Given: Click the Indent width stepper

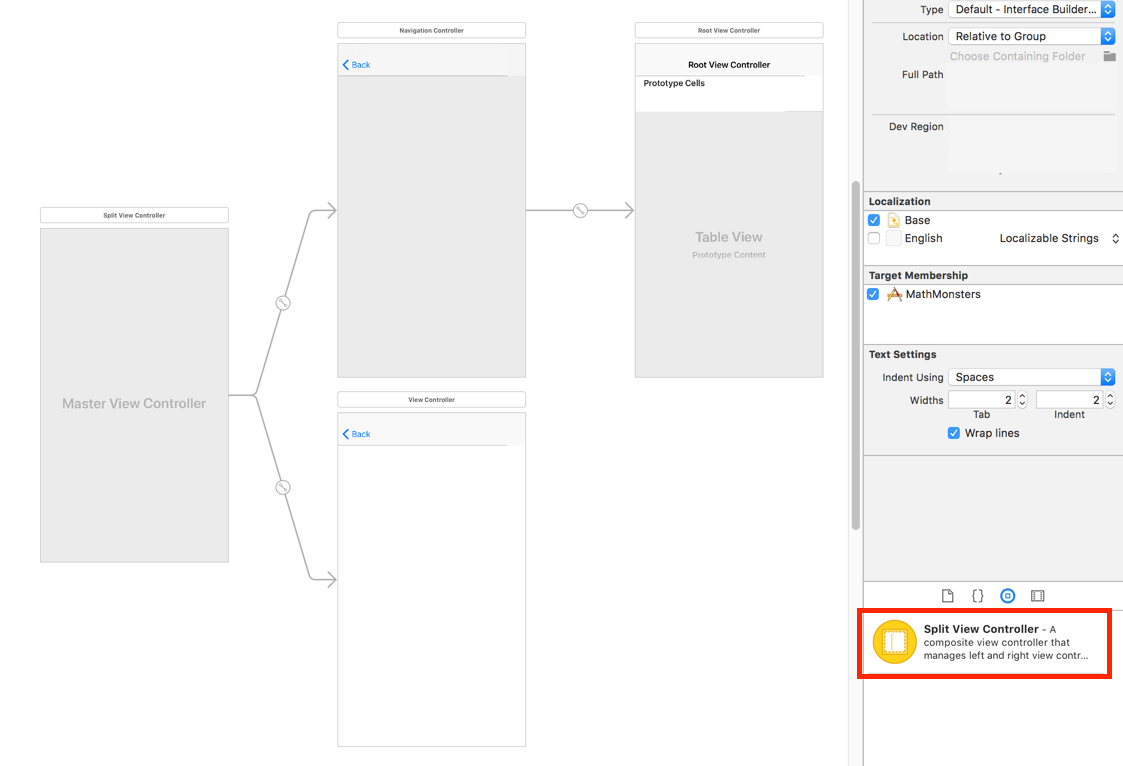Looking at the screenshot, I should click(1110, 400).
